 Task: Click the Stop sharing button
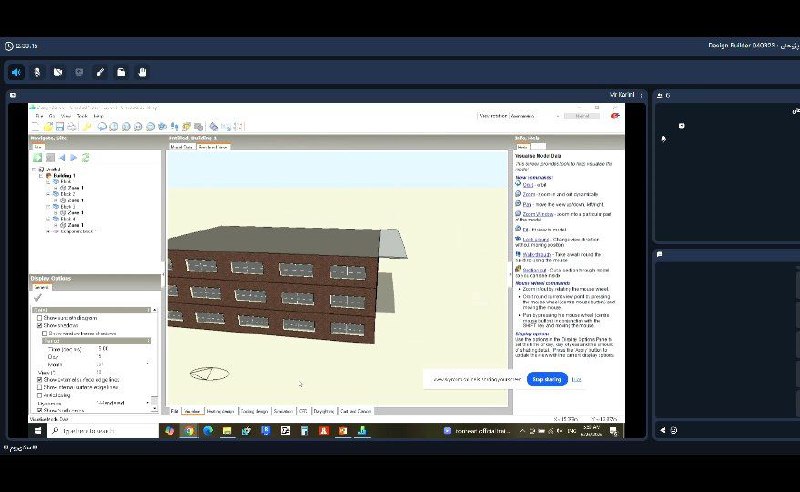[x=547, y=379]
